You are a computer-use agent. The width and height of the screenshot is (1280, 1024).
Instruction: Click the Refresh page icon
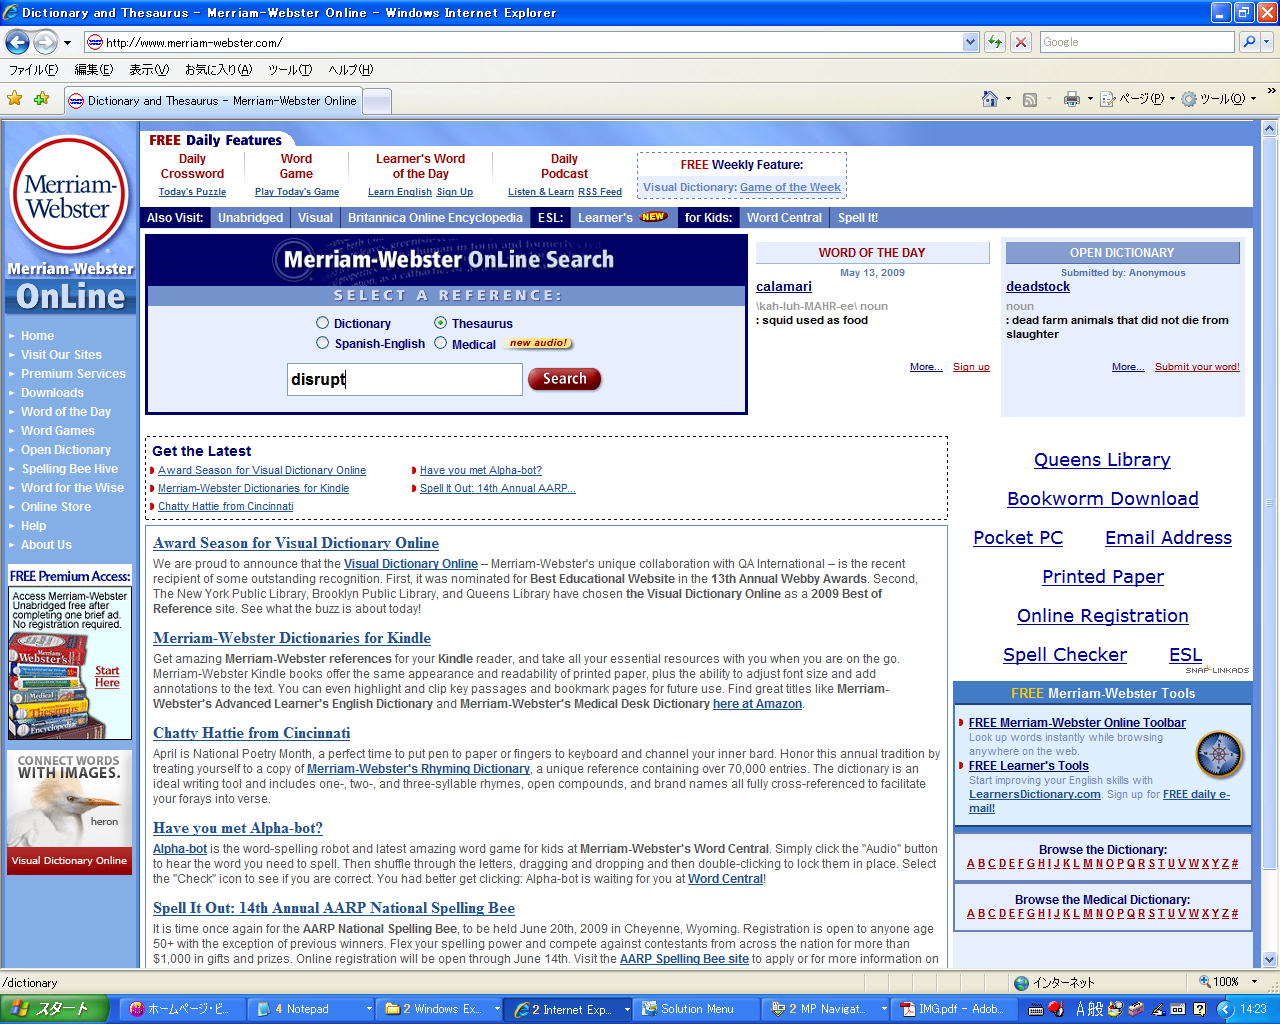tap(994, 42)
